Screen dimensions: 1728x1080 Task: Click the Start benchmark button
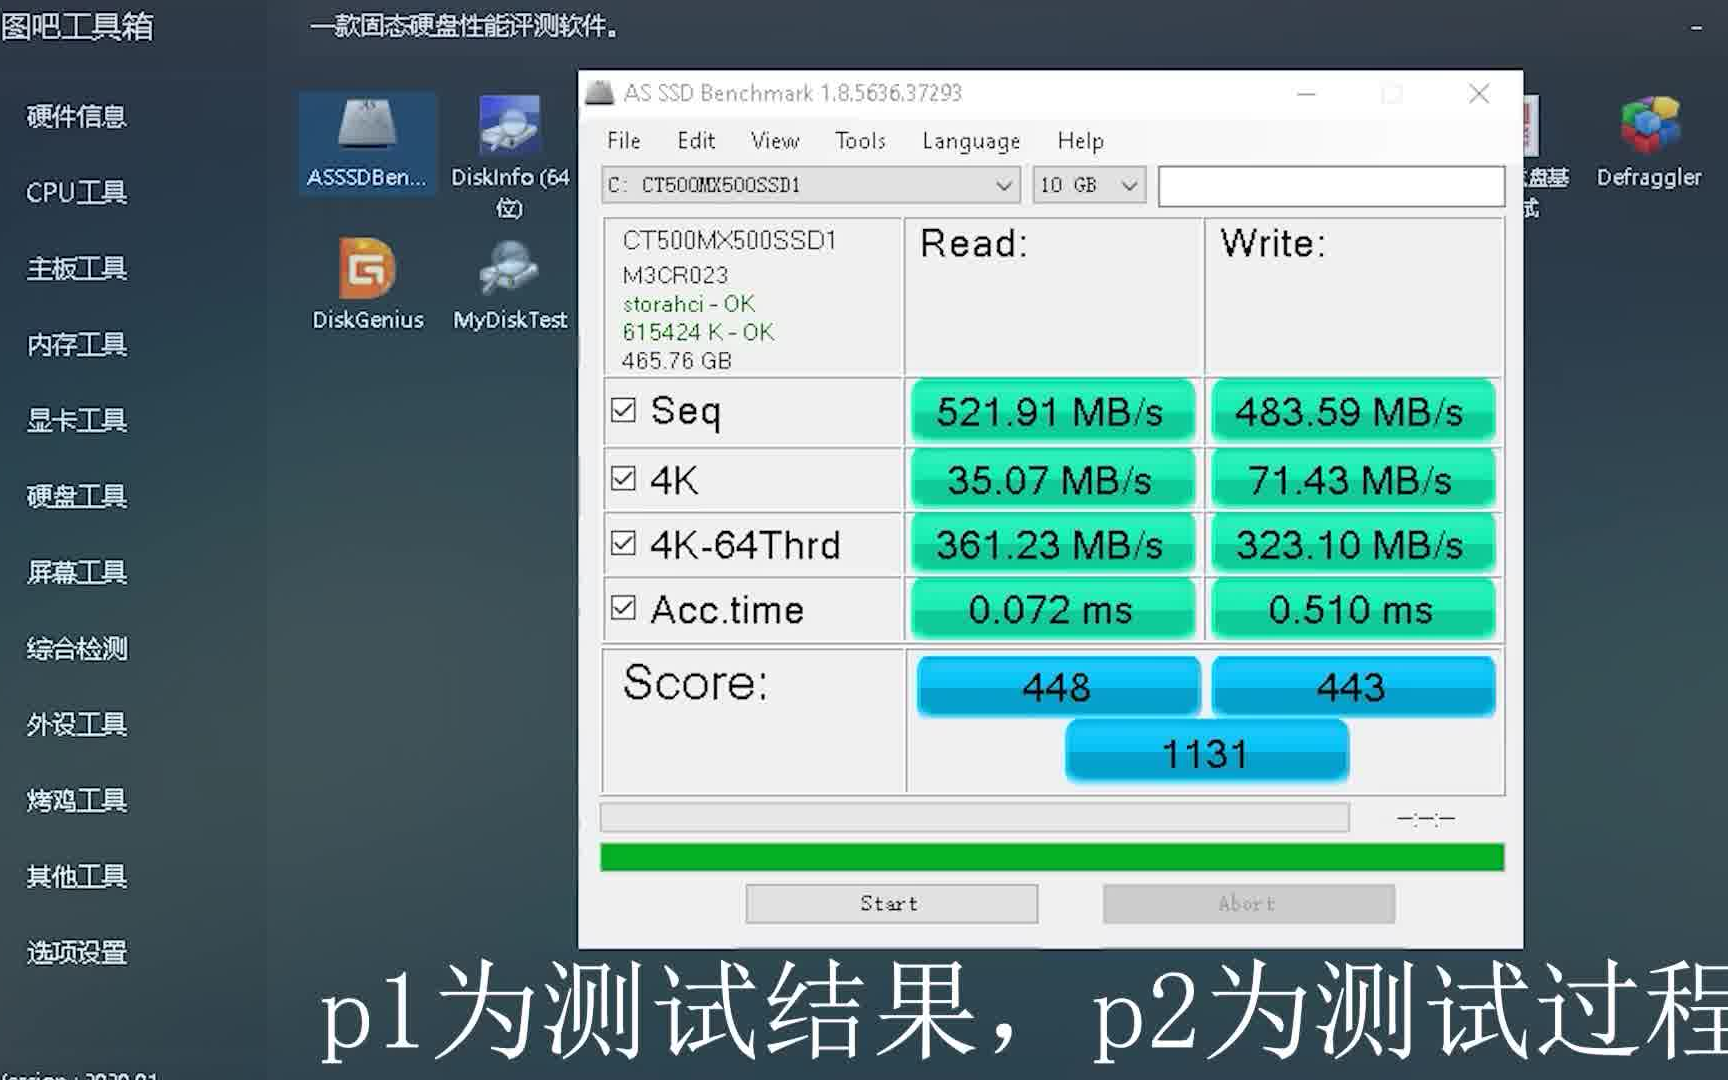point(891,904)
